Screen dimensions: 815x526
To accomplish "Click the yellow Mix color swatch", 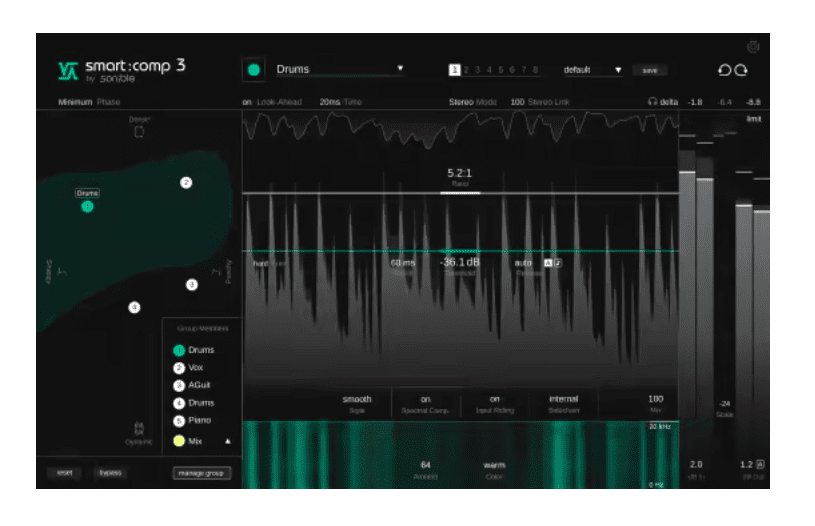I will click(x=179, y=441).
